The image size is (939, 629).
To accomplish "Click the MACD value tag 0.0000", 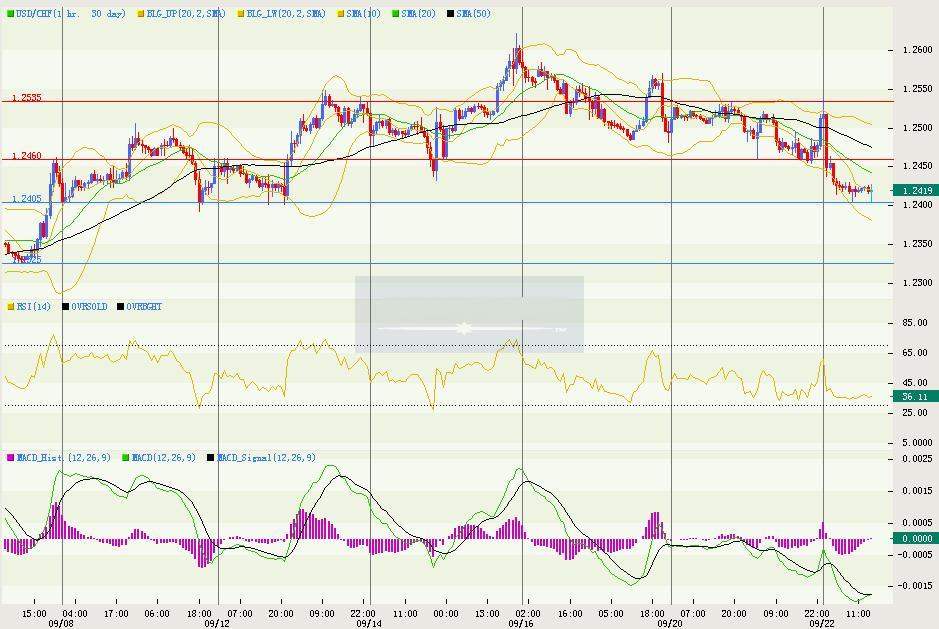I will coord(915,539).
